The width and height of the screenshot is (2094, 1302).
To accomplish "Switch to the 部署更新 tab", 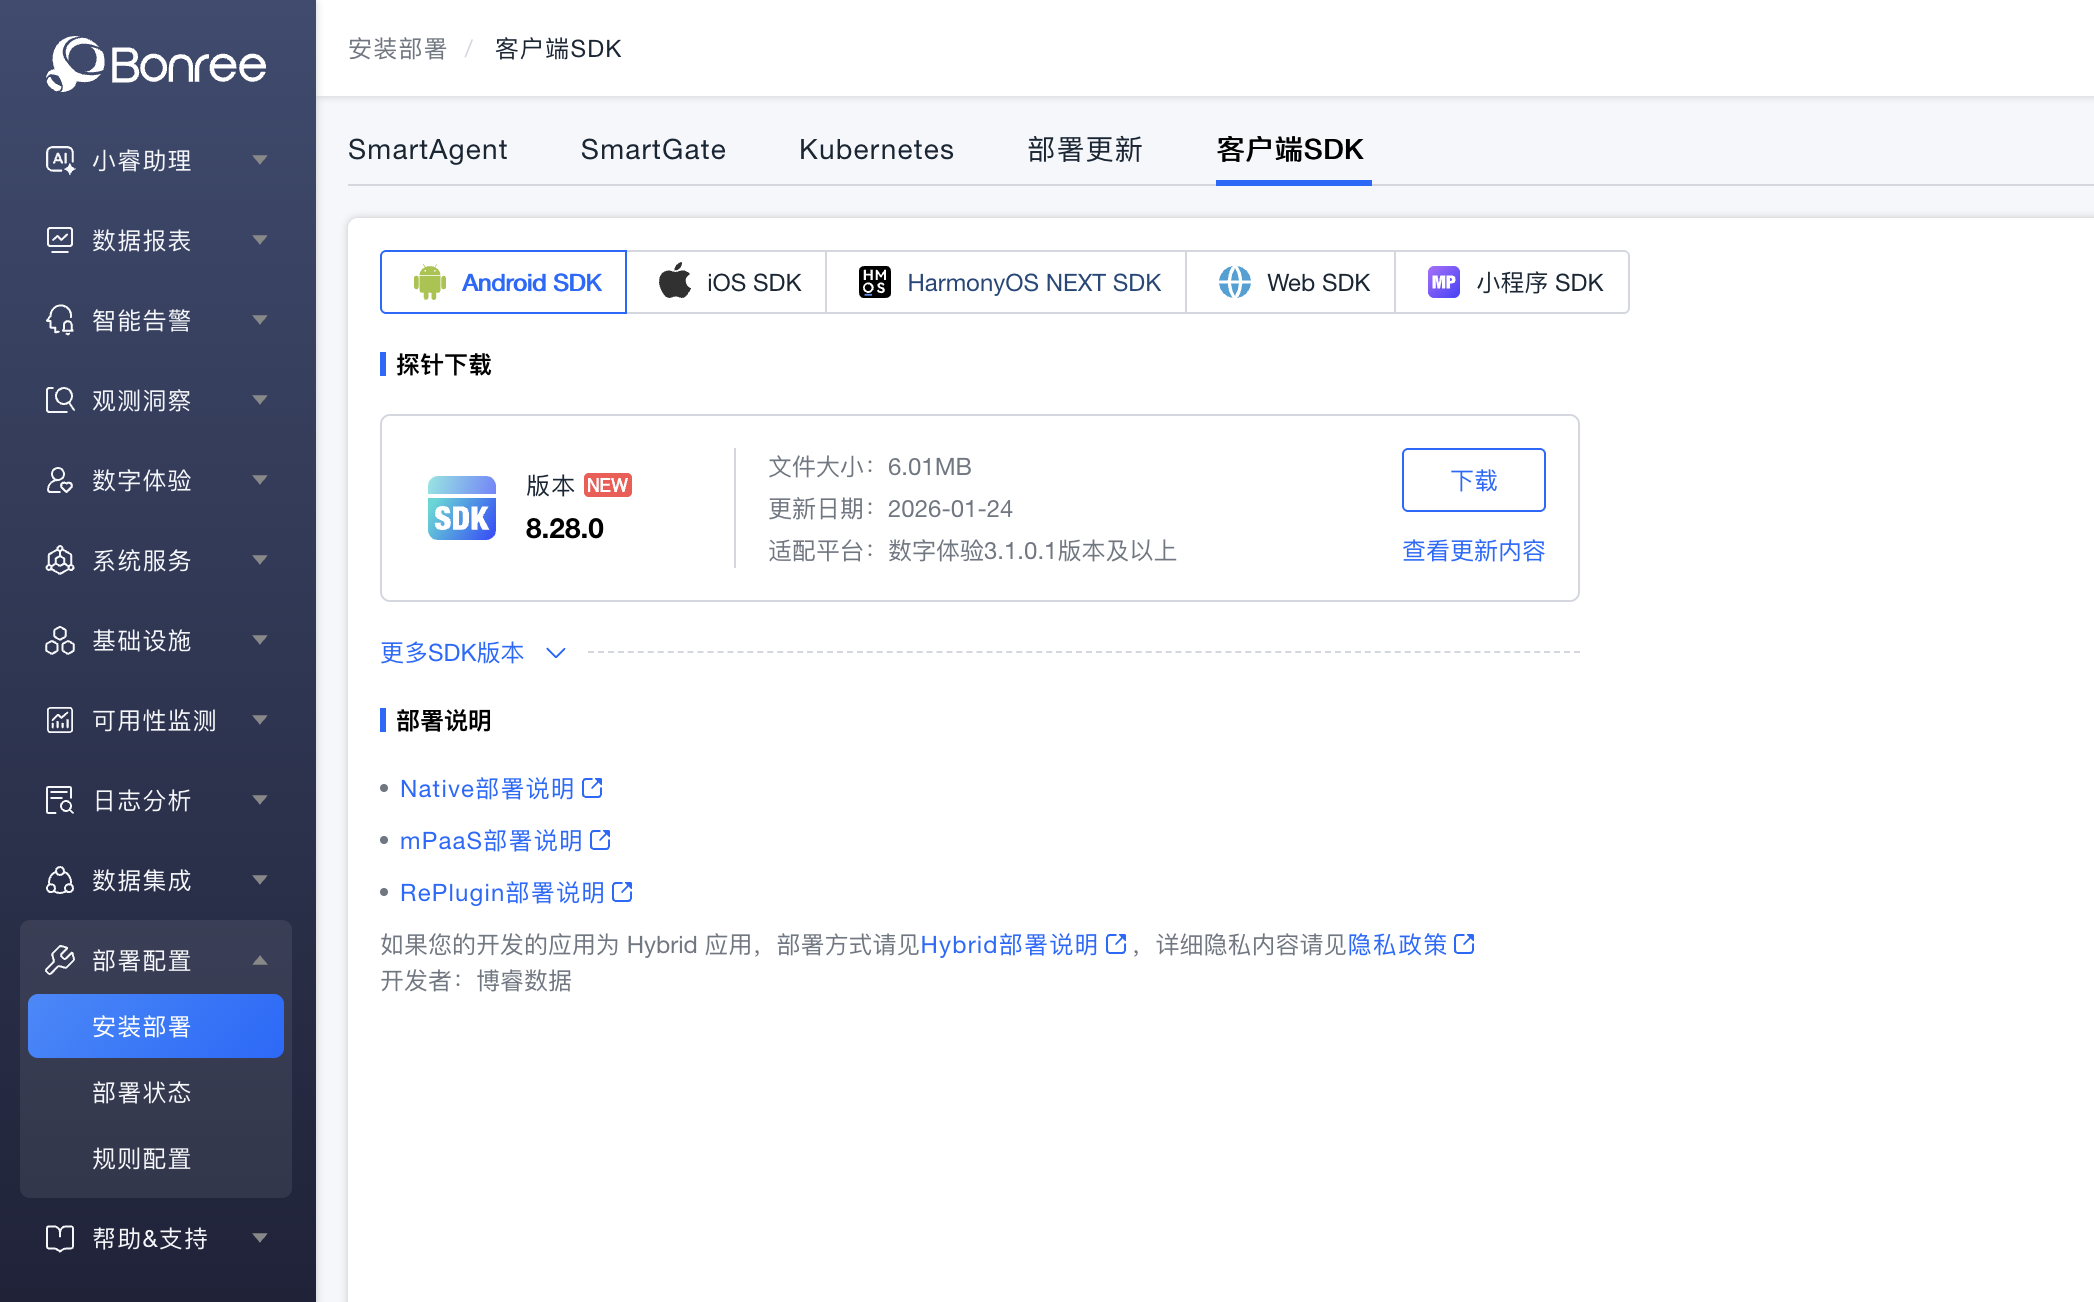I will tap(1085, 150).
